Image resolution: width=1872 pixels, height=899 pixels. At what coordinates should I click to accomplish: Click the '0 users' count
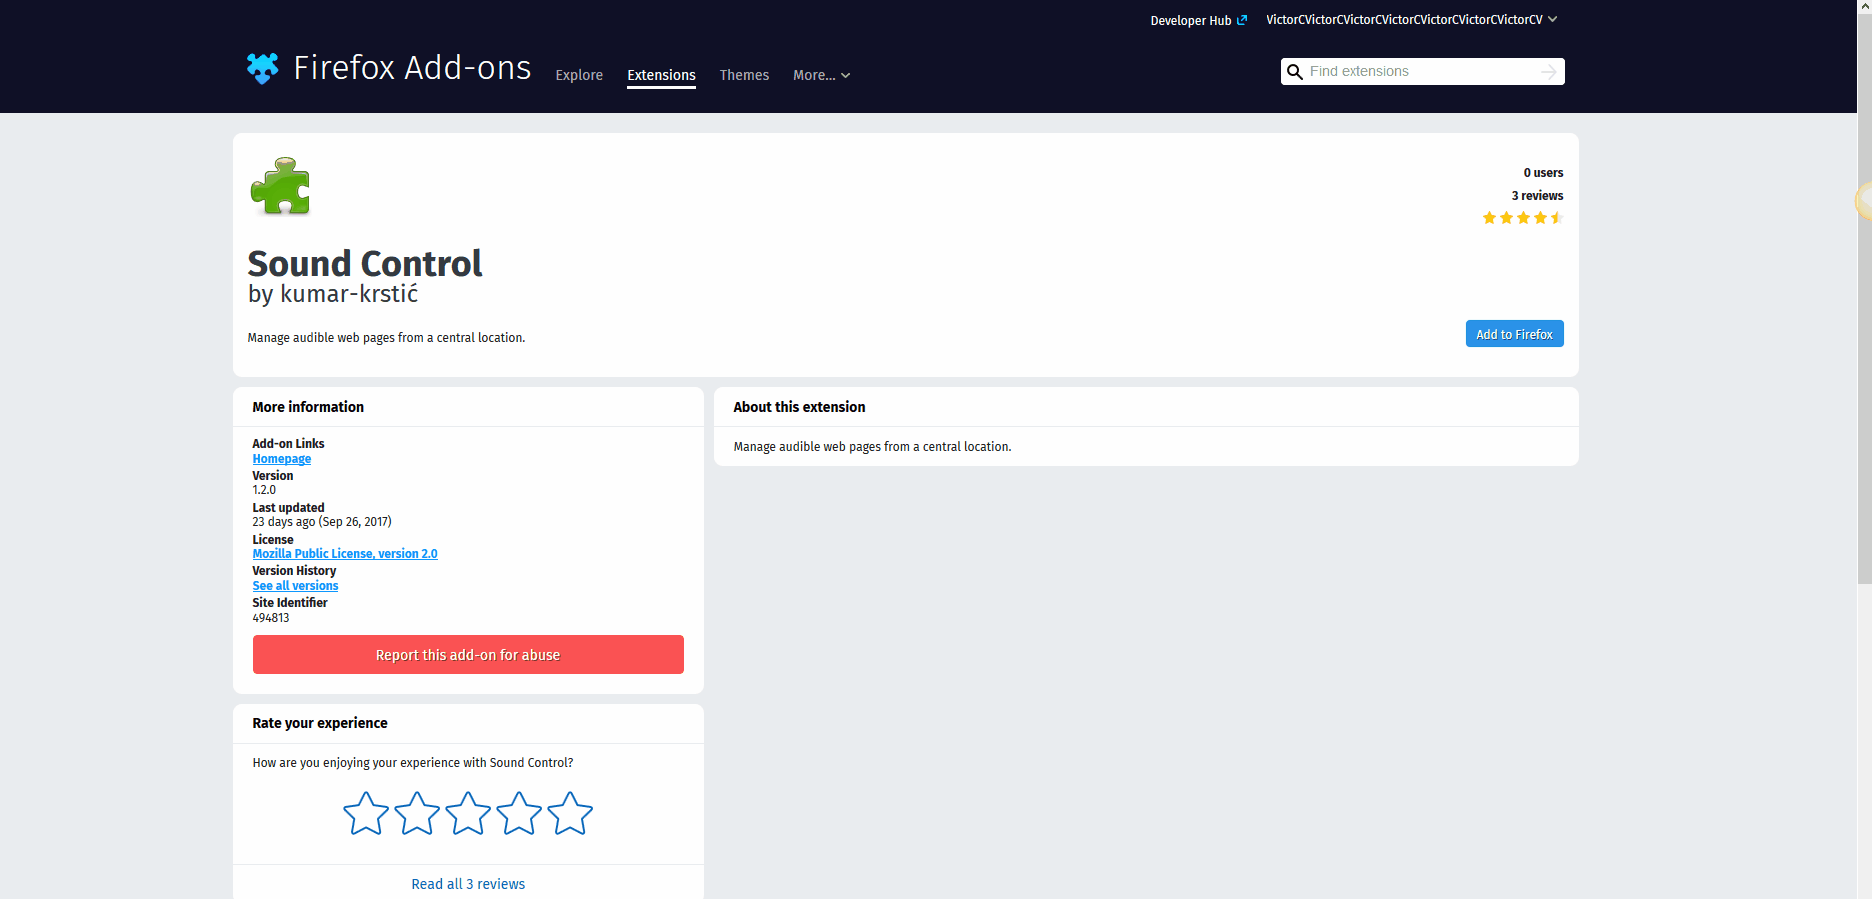tap(1543, 173)
